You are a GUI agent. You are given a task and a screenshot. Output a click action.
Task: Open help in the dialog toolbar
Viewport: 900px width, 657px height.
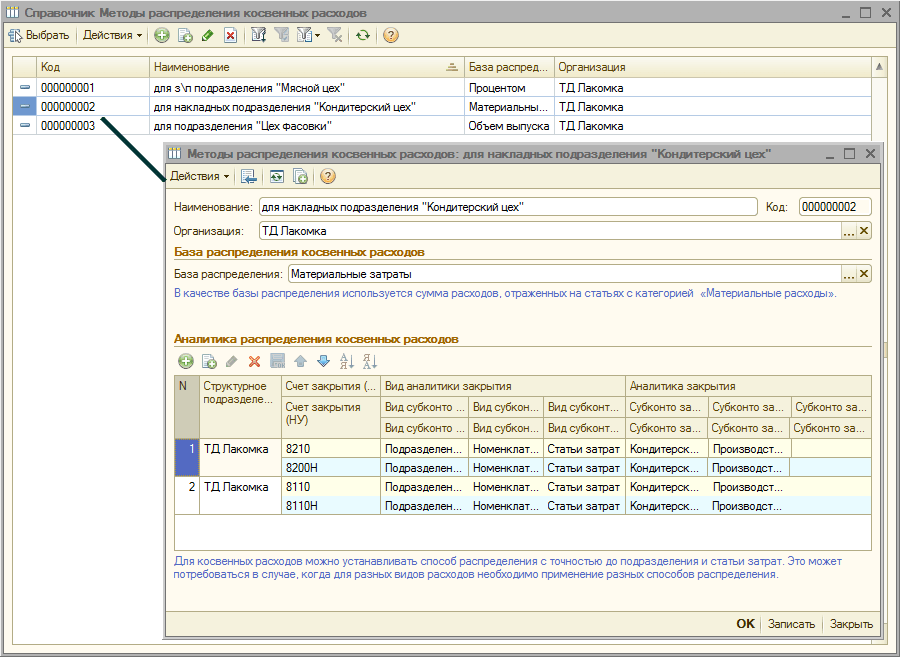tap(327, 177)
